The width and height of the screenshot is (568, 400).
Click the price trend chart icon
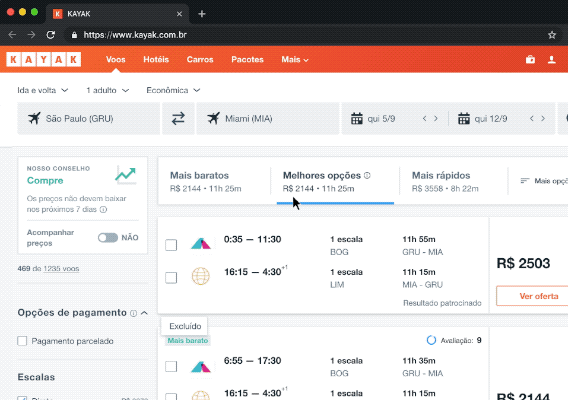pyautogui.click(x=126, y=175)
